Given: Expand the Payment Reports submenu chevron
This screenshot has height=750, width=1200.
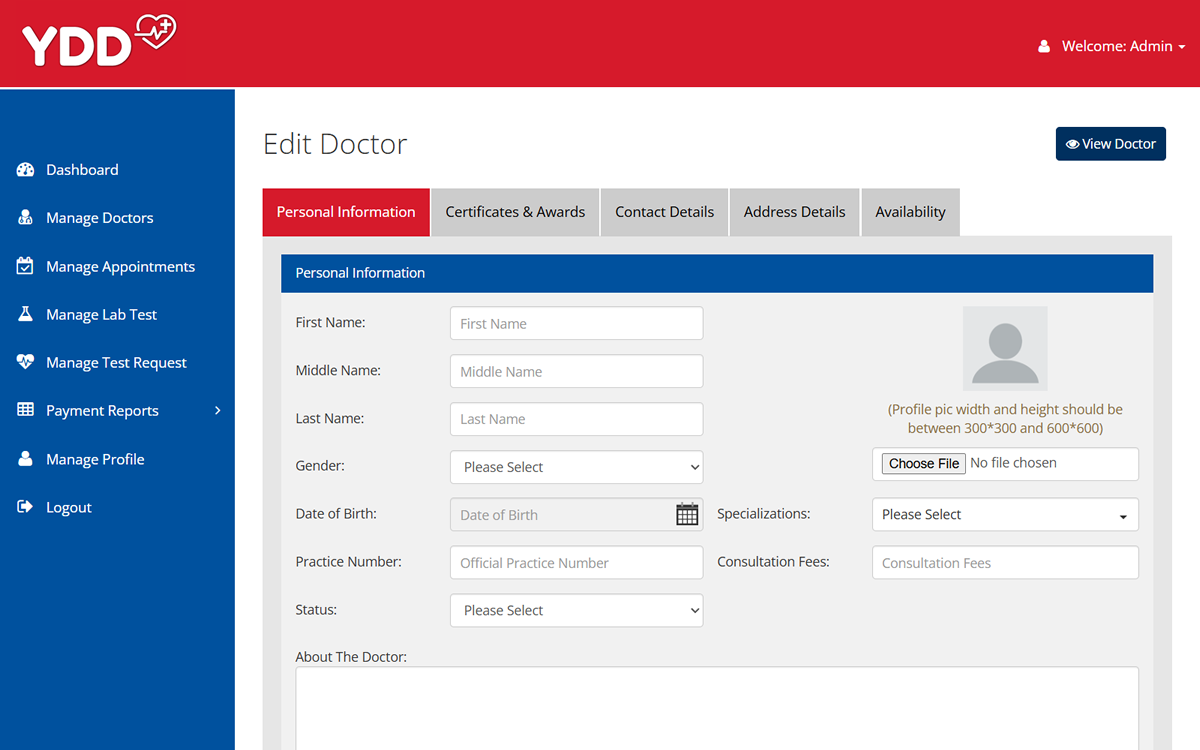Looking at the screenshot, I should (x=218, y=410).
